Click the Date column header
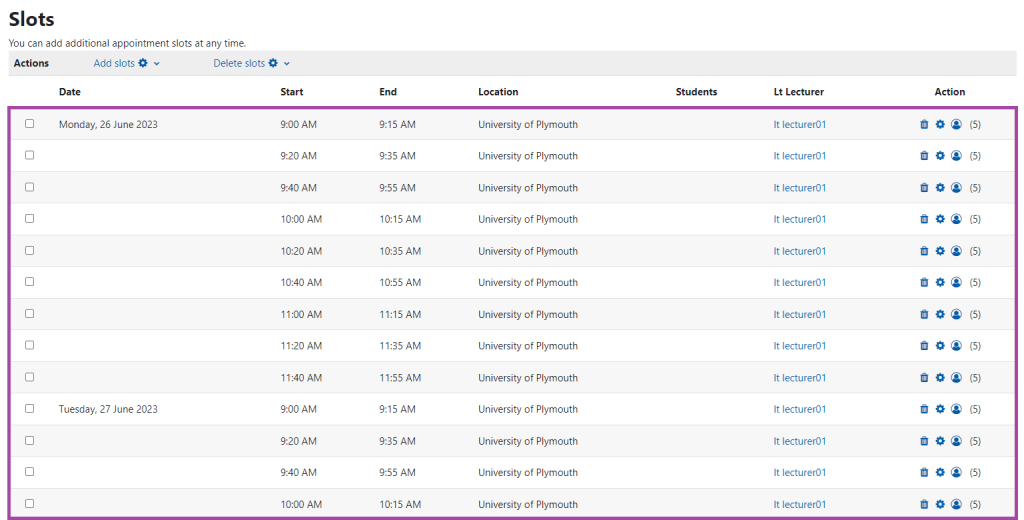 tap(70, 91)
